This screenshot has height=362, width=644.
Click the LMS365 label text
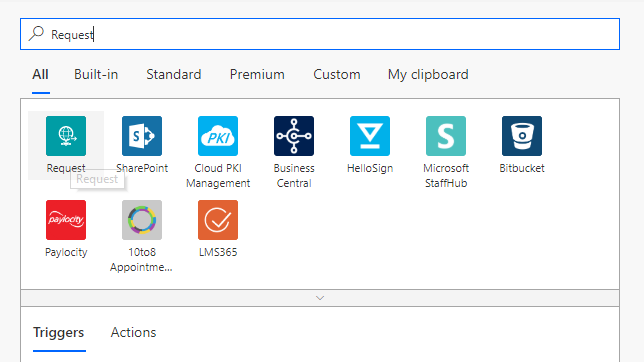(x=218, y=252)
